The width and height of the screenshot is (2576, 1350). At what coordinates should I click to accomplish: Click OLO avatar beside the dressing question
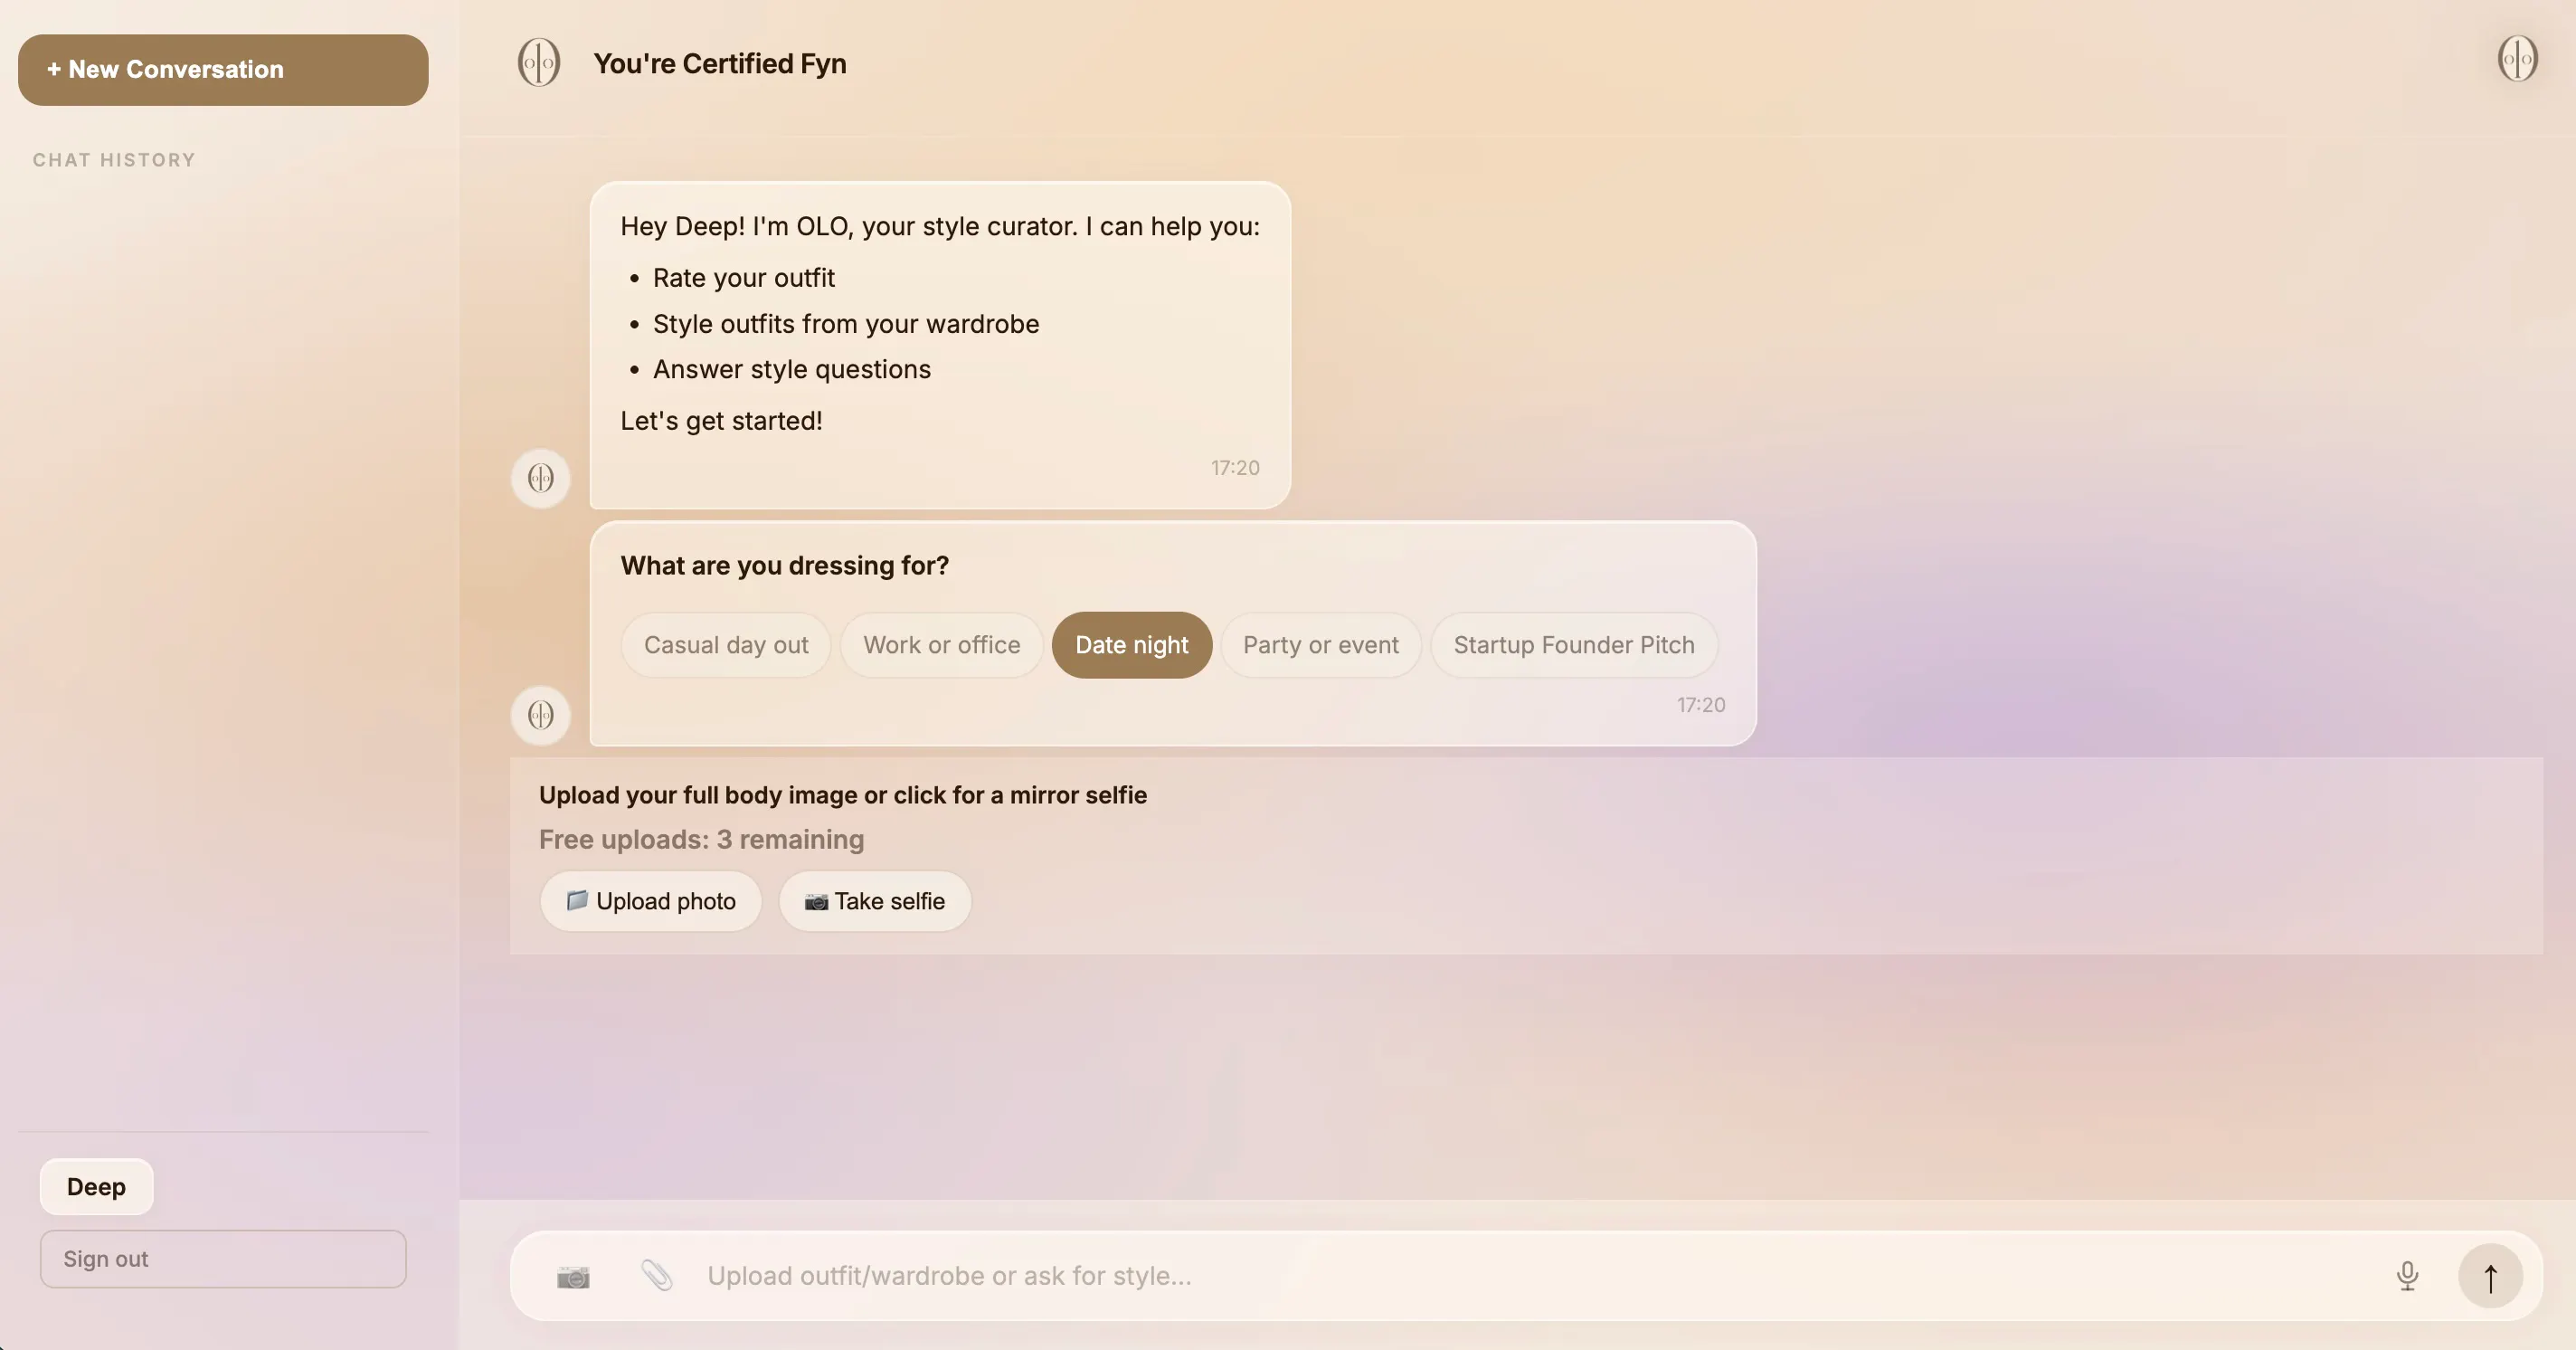click(x=541, y=715)
